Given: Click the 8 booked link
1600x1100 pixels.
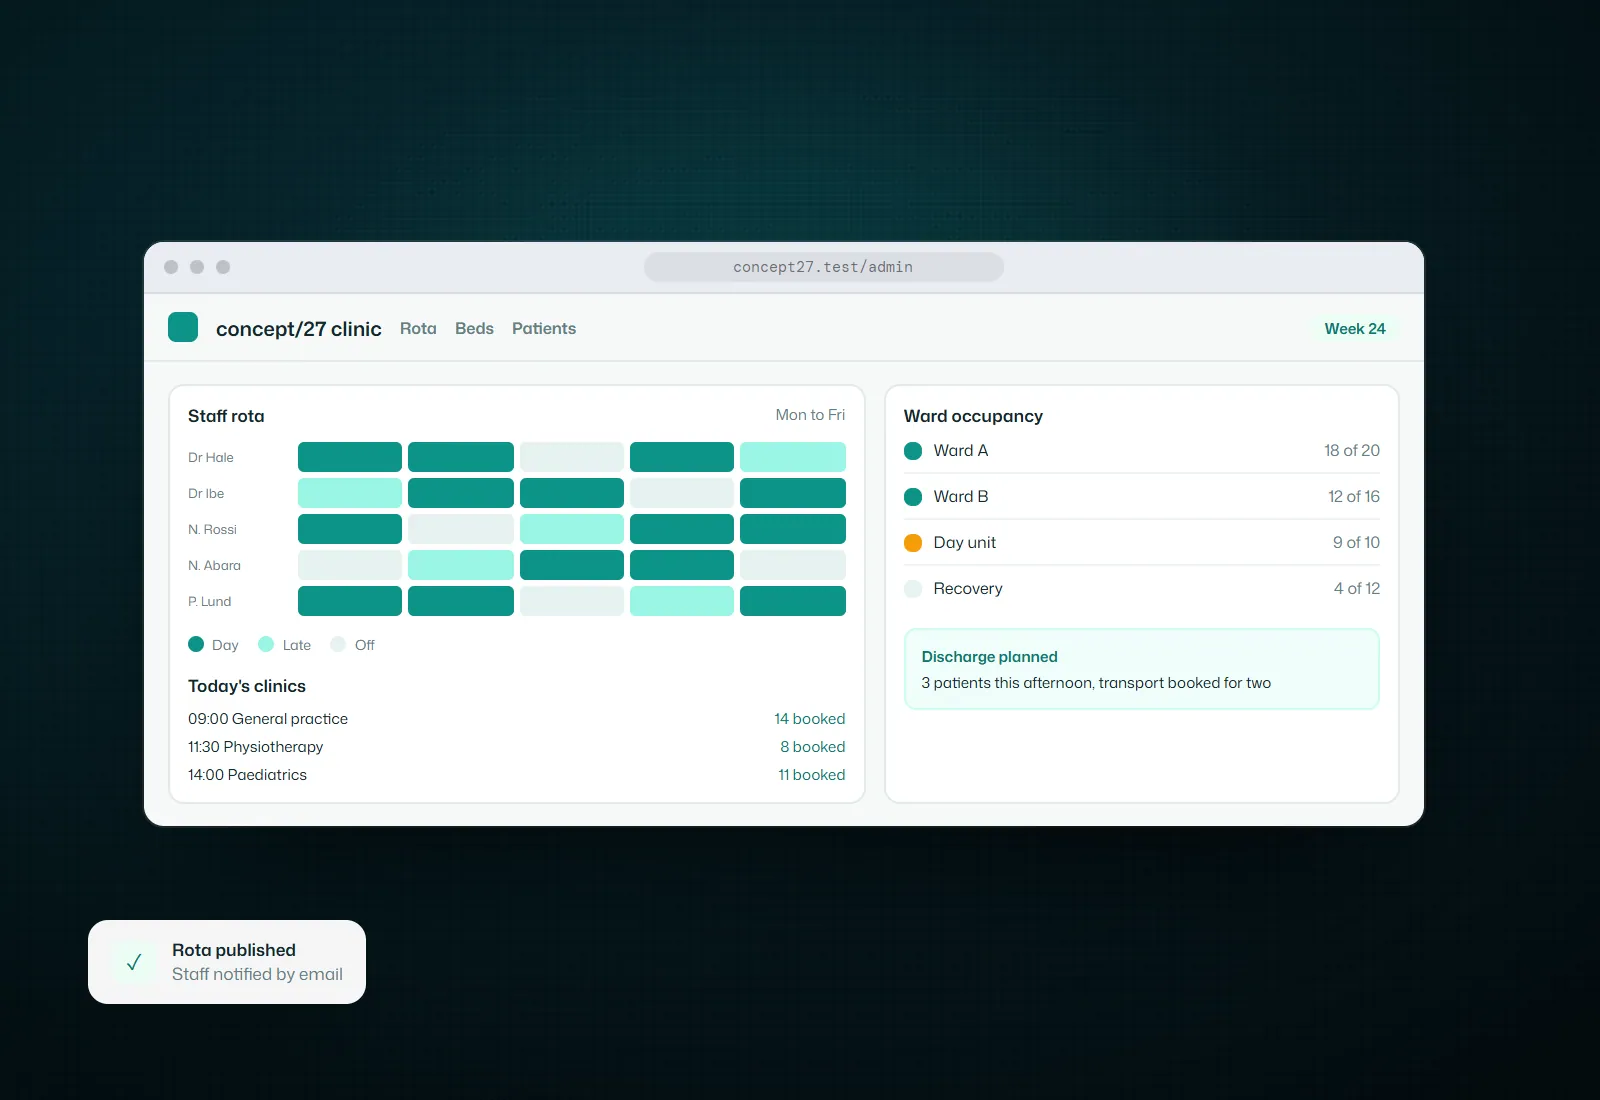Looking at the screenshot, I should pos(813,747).
